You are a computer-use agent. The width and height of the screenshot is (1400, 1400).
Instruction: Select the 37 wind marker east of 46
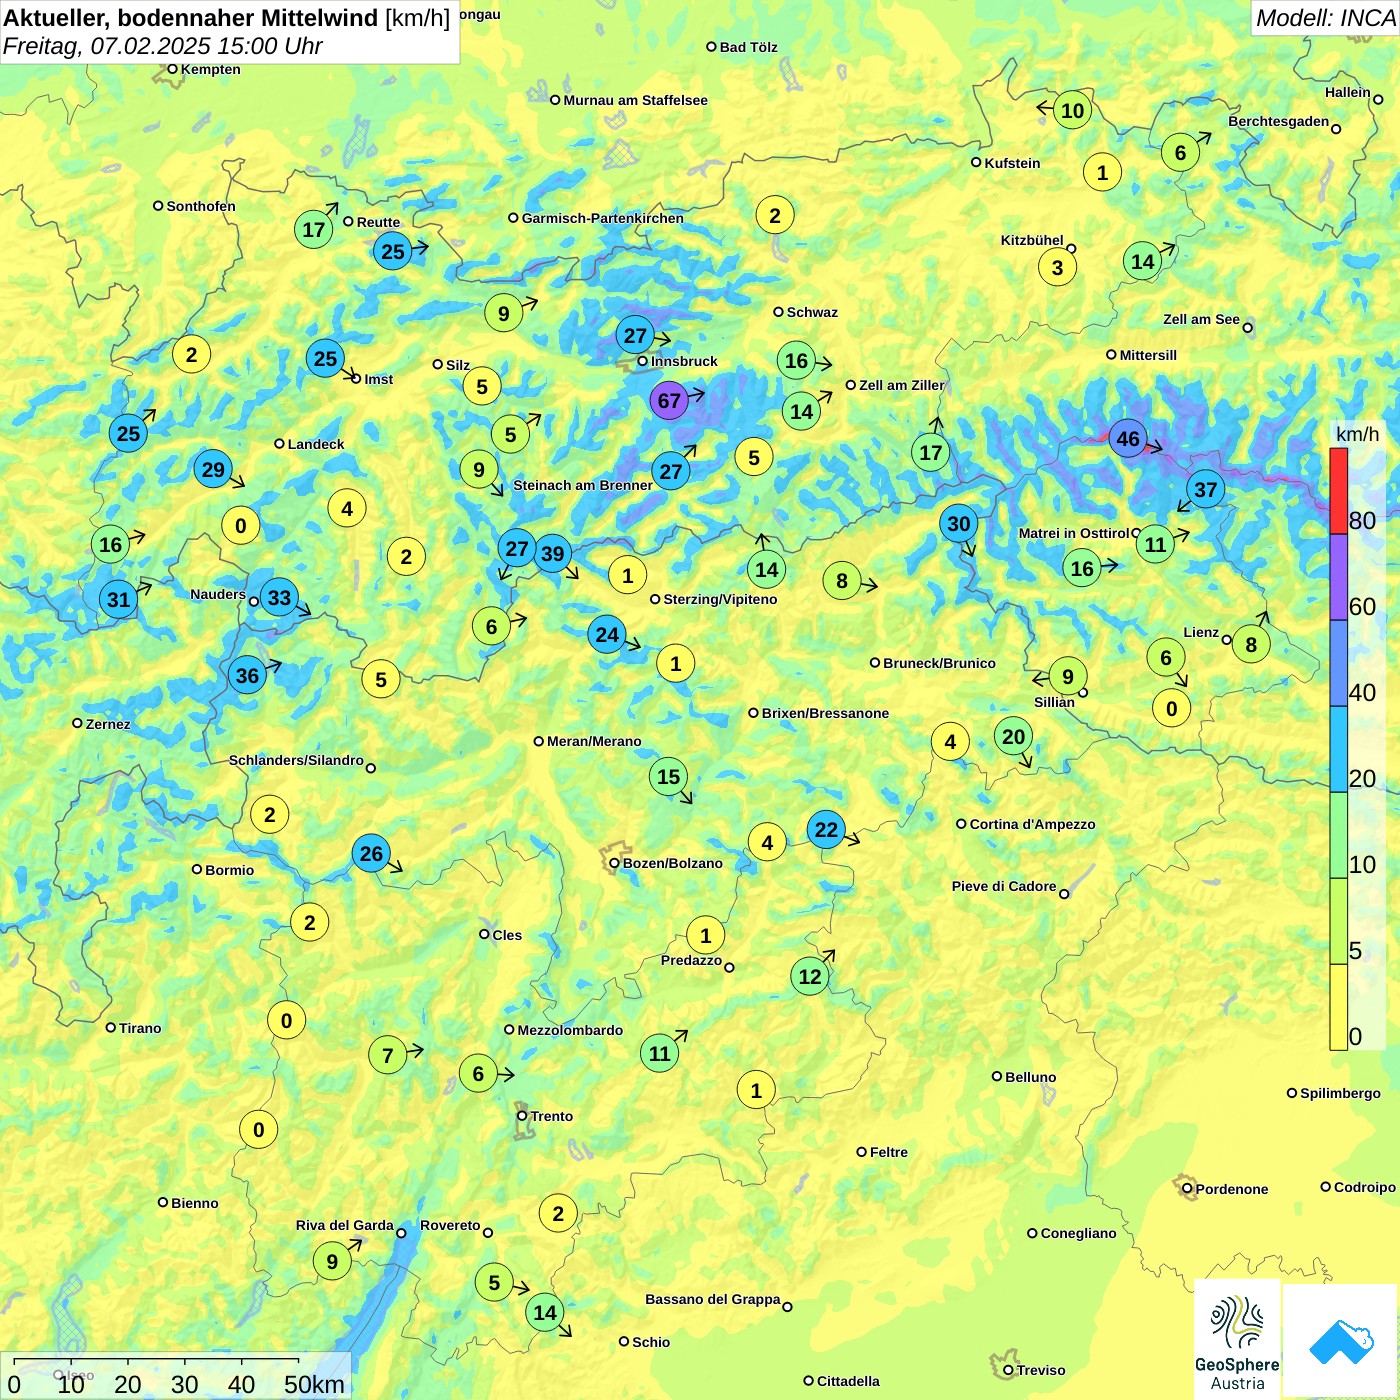[1206, 490]
